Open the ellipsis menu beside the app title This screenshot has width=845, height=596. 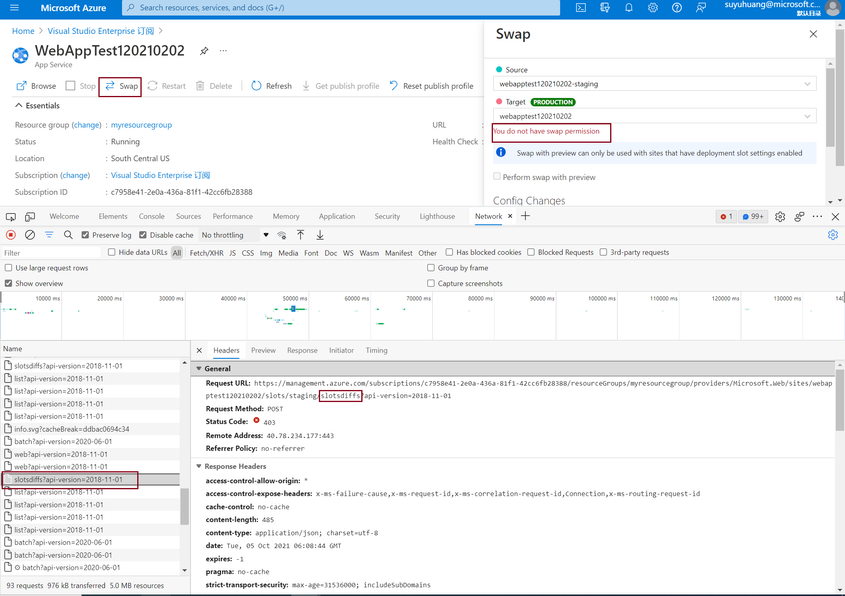click(x=223, y=51)
